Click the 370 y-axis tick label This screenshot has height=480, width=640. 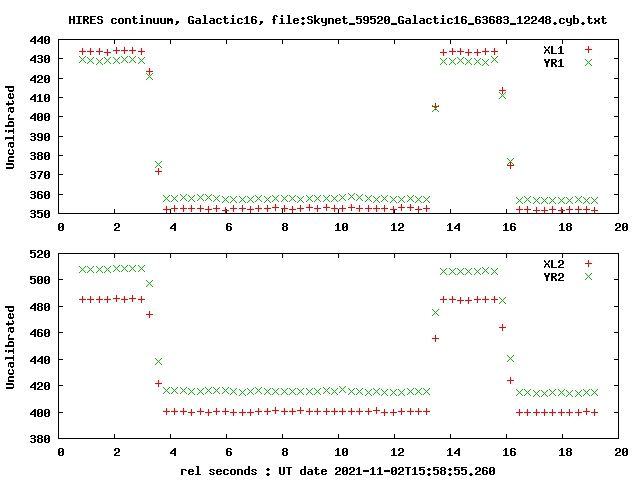click(x=40, y=175)
